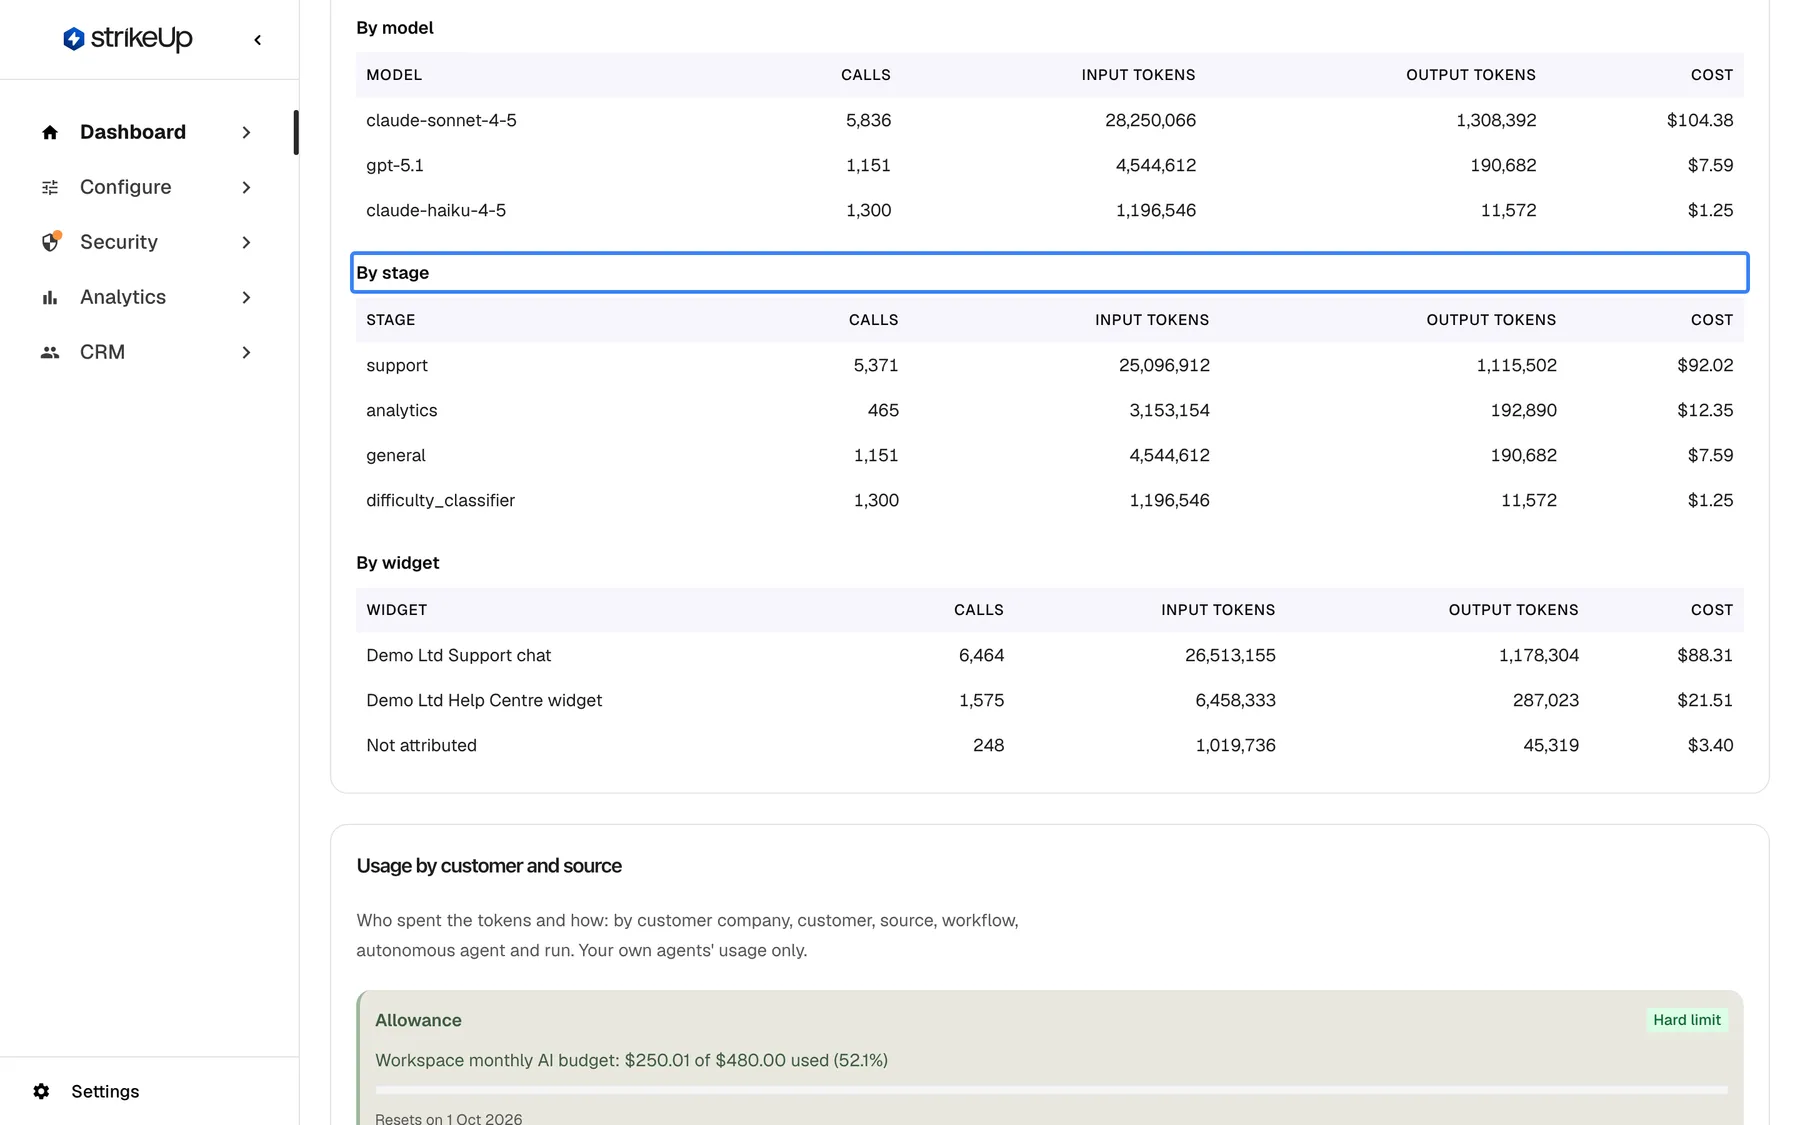Viewport: 1800px width, 1125px height.
Task: Click Demo Ltd Help Centre widget
Action: tap(484, 700)
